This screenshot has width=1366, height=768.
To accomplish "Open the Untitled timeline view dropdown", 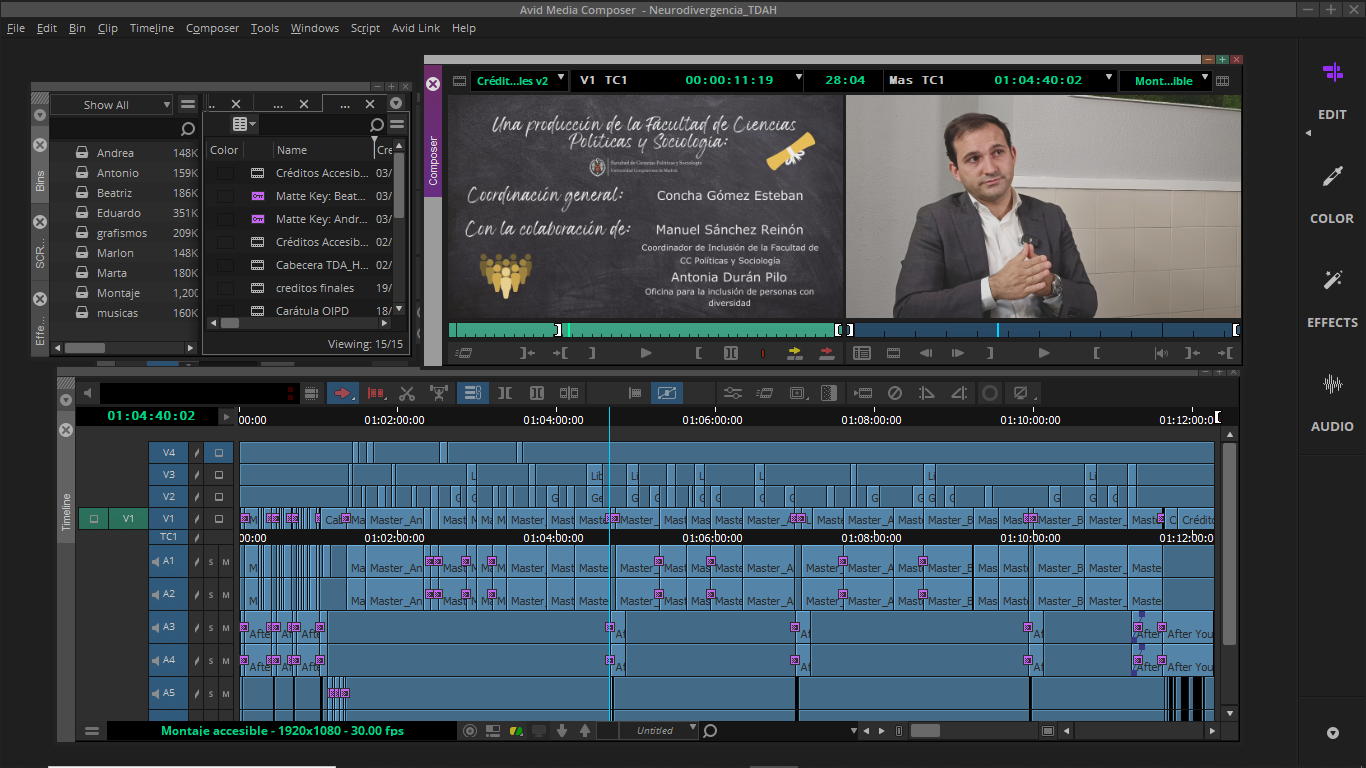I will [x=659, y=731].
